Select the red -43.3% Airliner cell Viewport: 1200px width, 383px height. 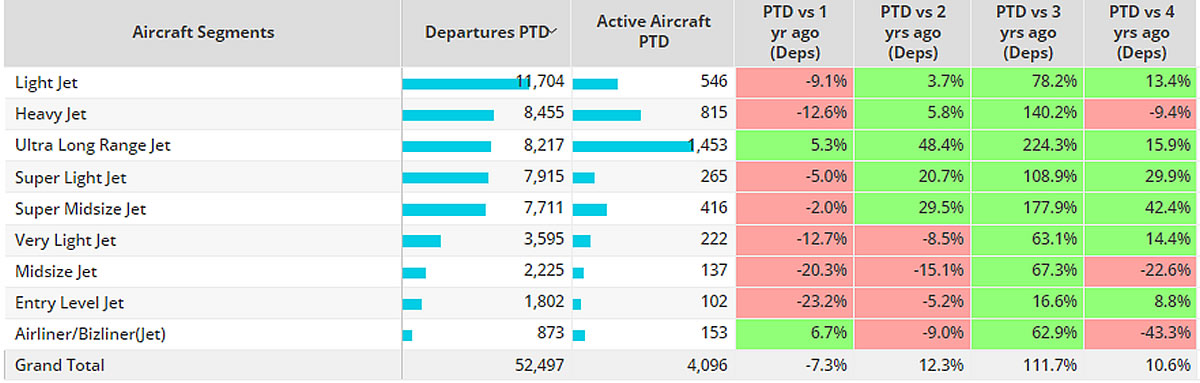[x=1142, y=334]
